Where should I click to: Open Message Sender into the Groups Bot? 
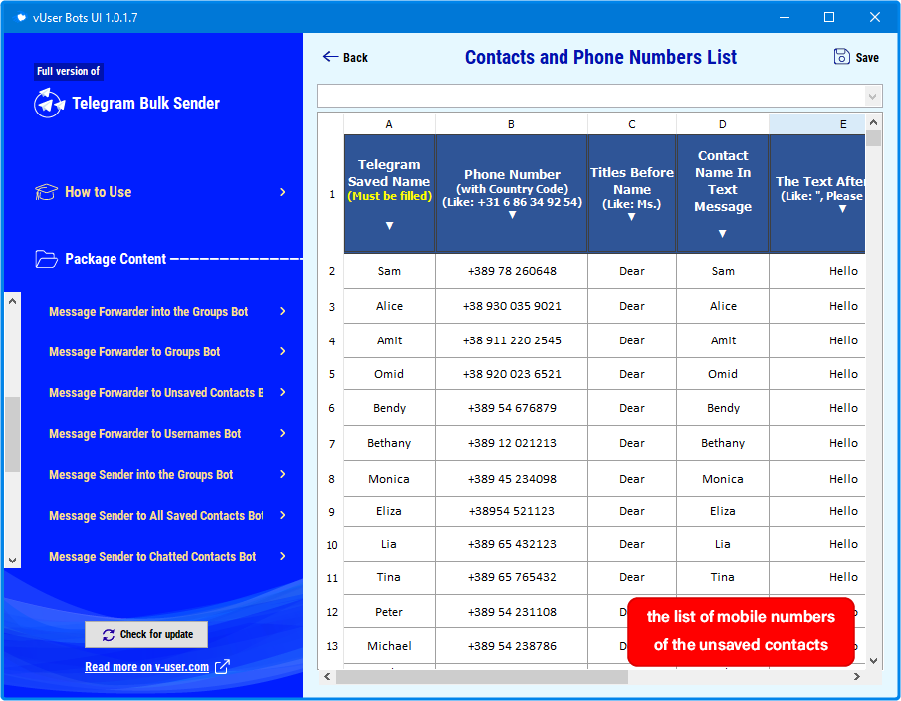point(141,475)
